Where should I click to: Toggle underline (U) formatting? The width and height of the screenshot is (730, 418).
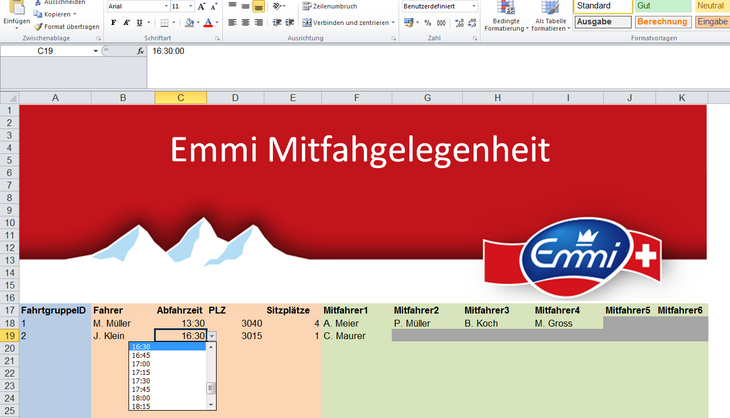coord(139,22)
